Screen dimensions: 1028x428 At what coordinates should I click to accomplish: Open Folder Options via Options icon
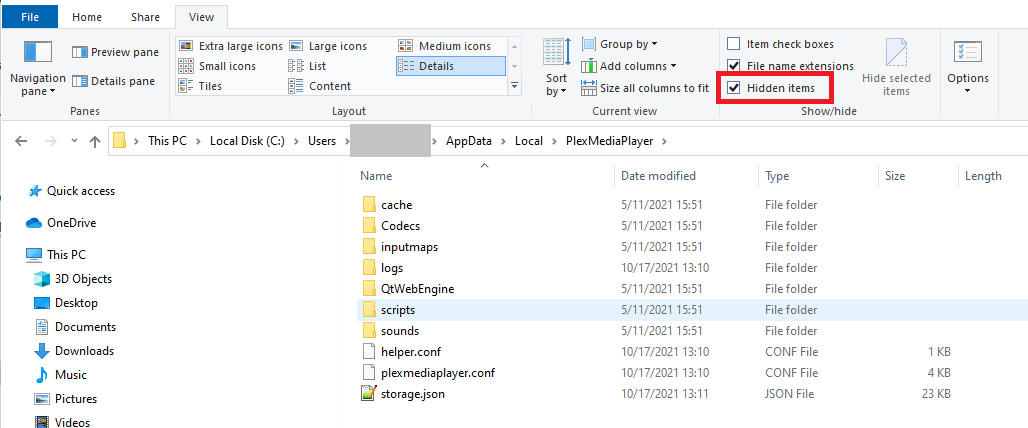click(x=968, y=54)
